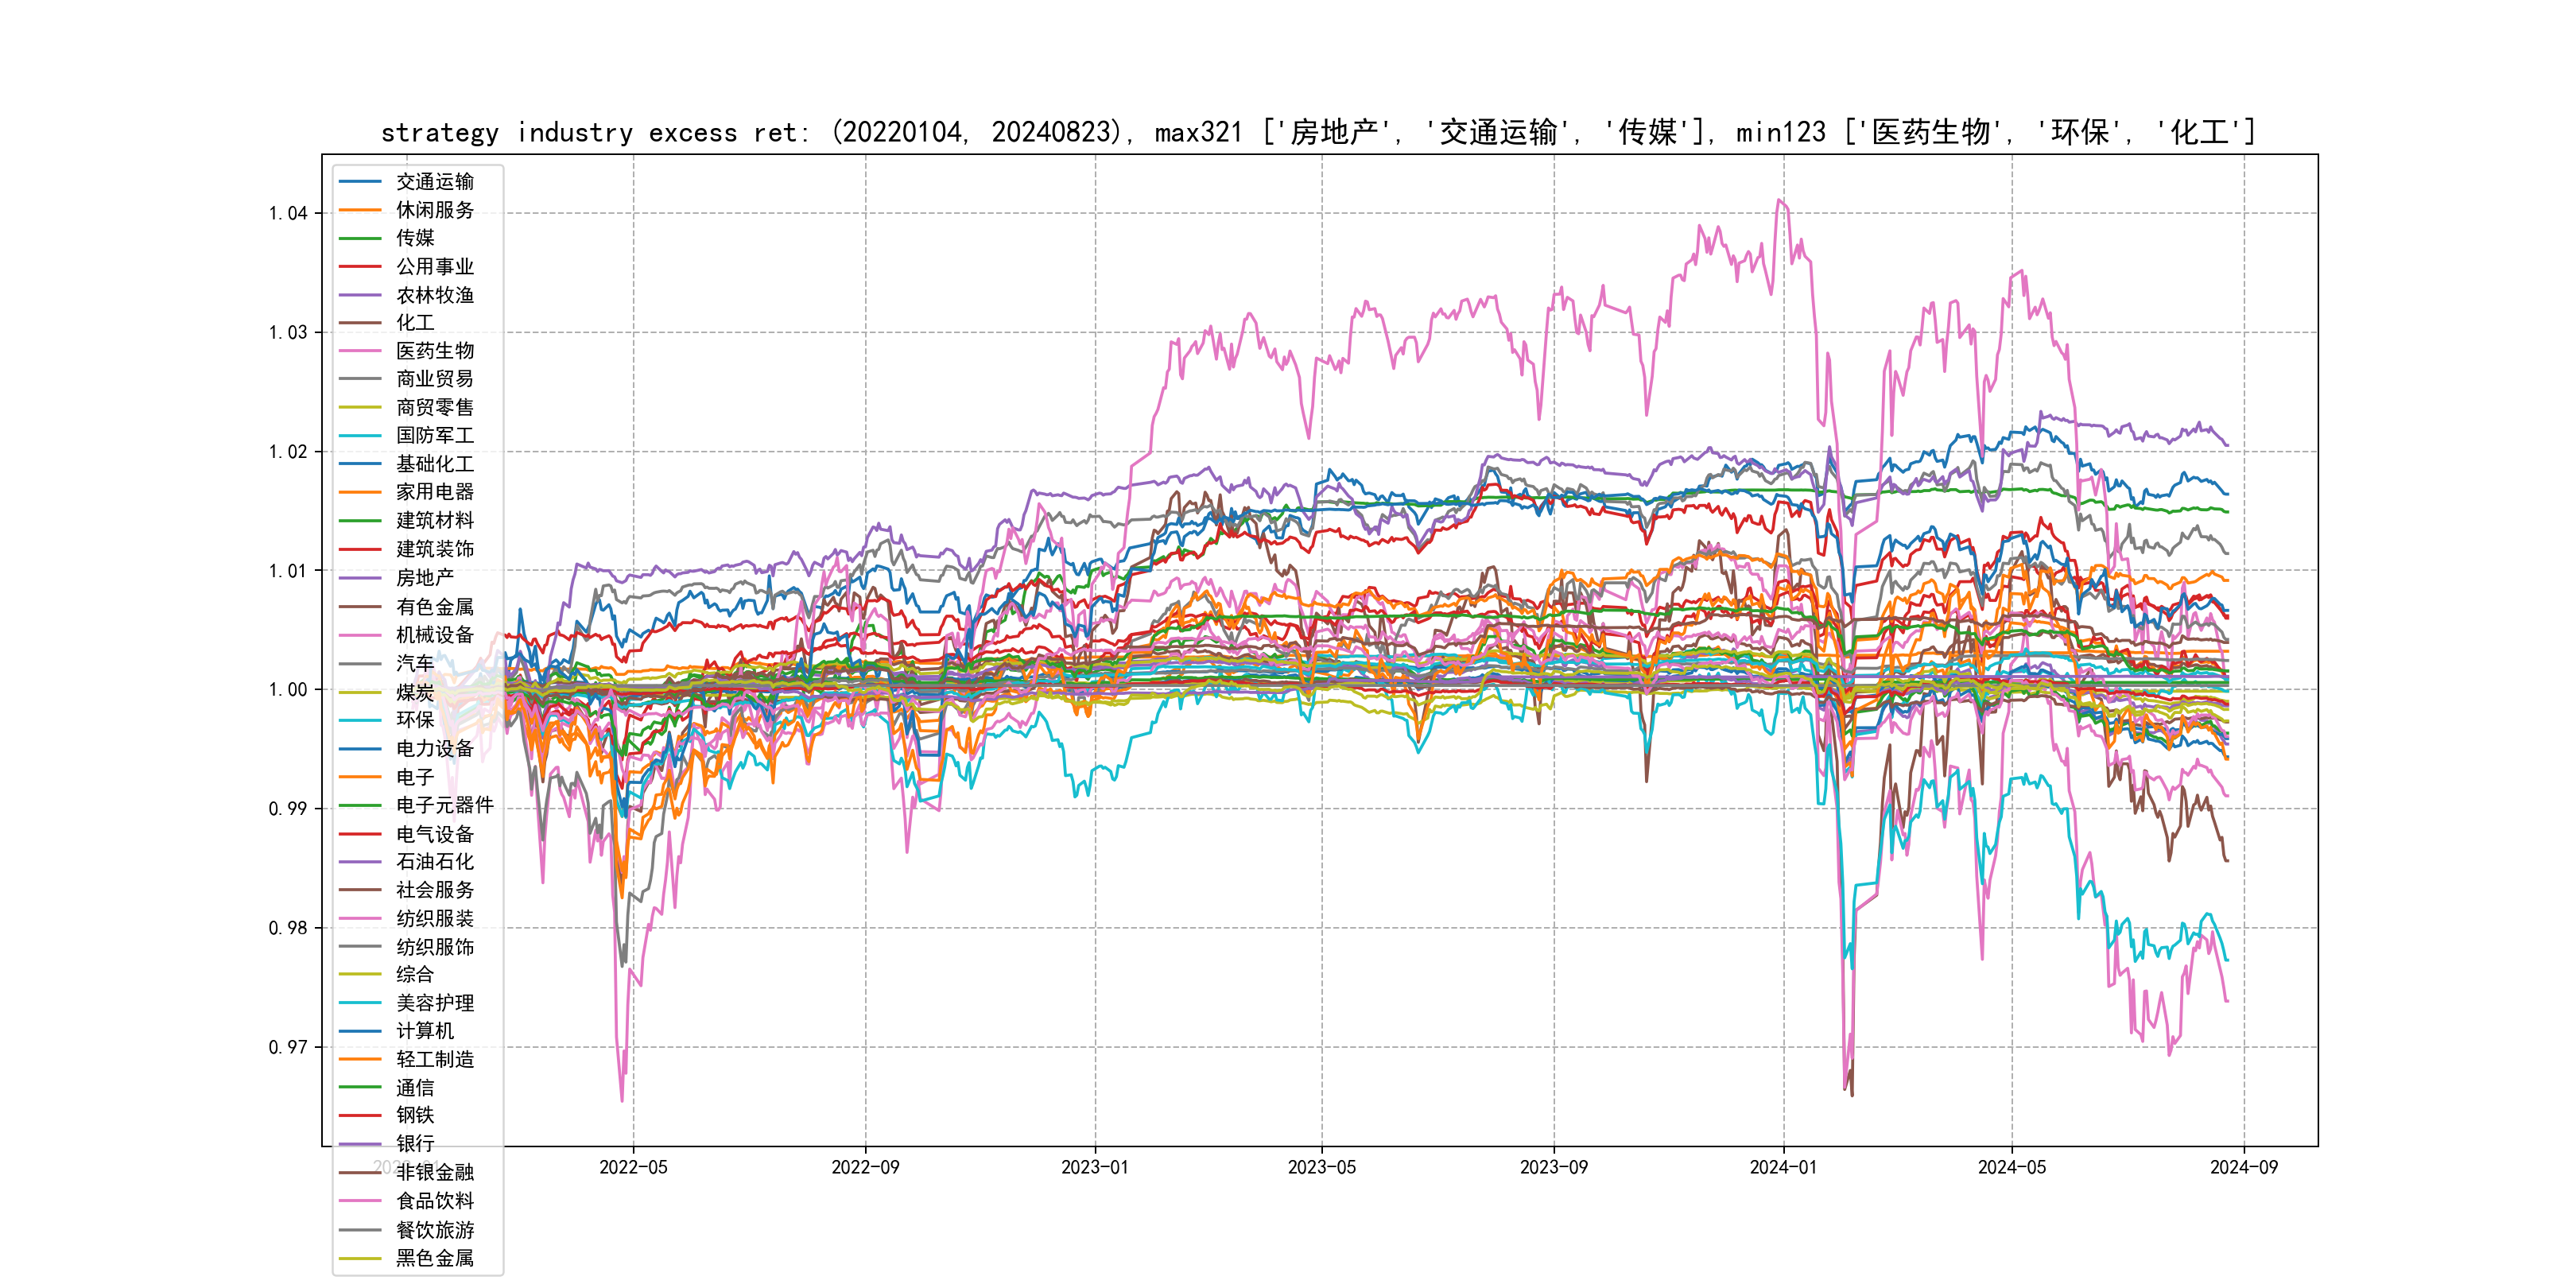Screen dimensions: 2576x1288
Task: Choose the 计算机 legend label
Action: pos(425,1031)
